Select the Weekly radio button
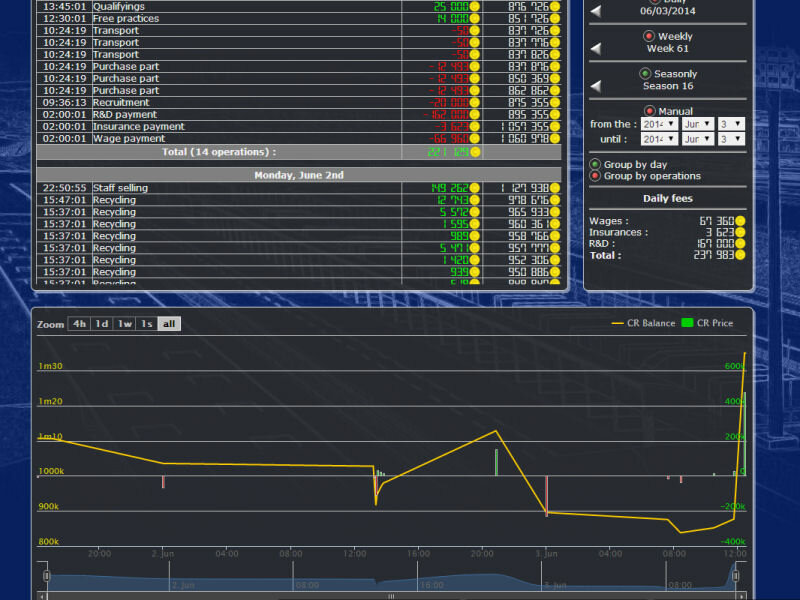 coord(648,36)
